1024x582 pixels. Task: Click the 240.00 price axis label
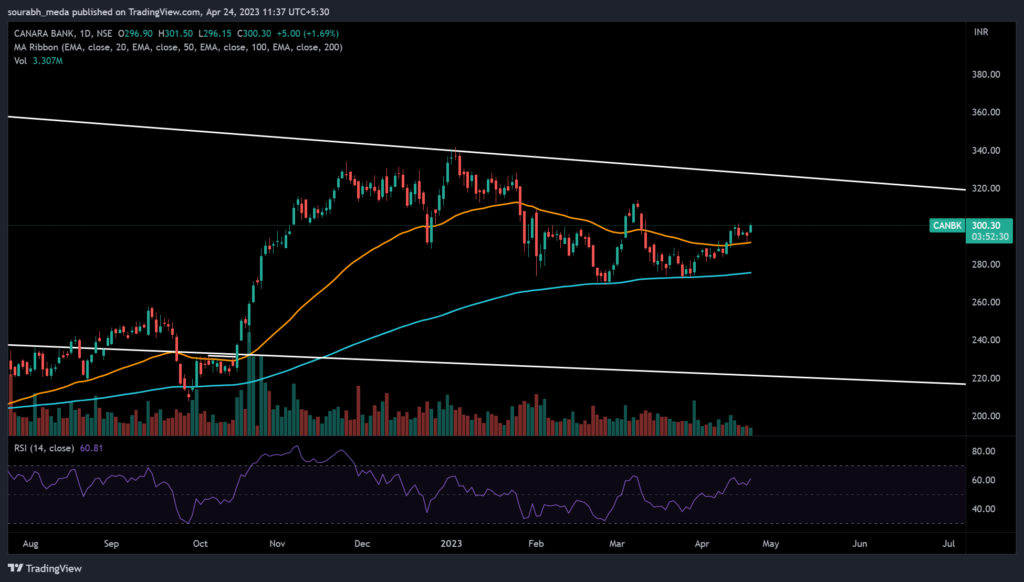coord(985,340)
